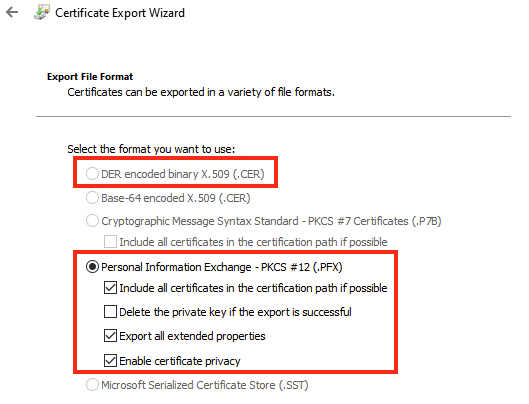Click the 'Enable certificate privacy' label text
529x404 pixels.
tap(180, 361)
